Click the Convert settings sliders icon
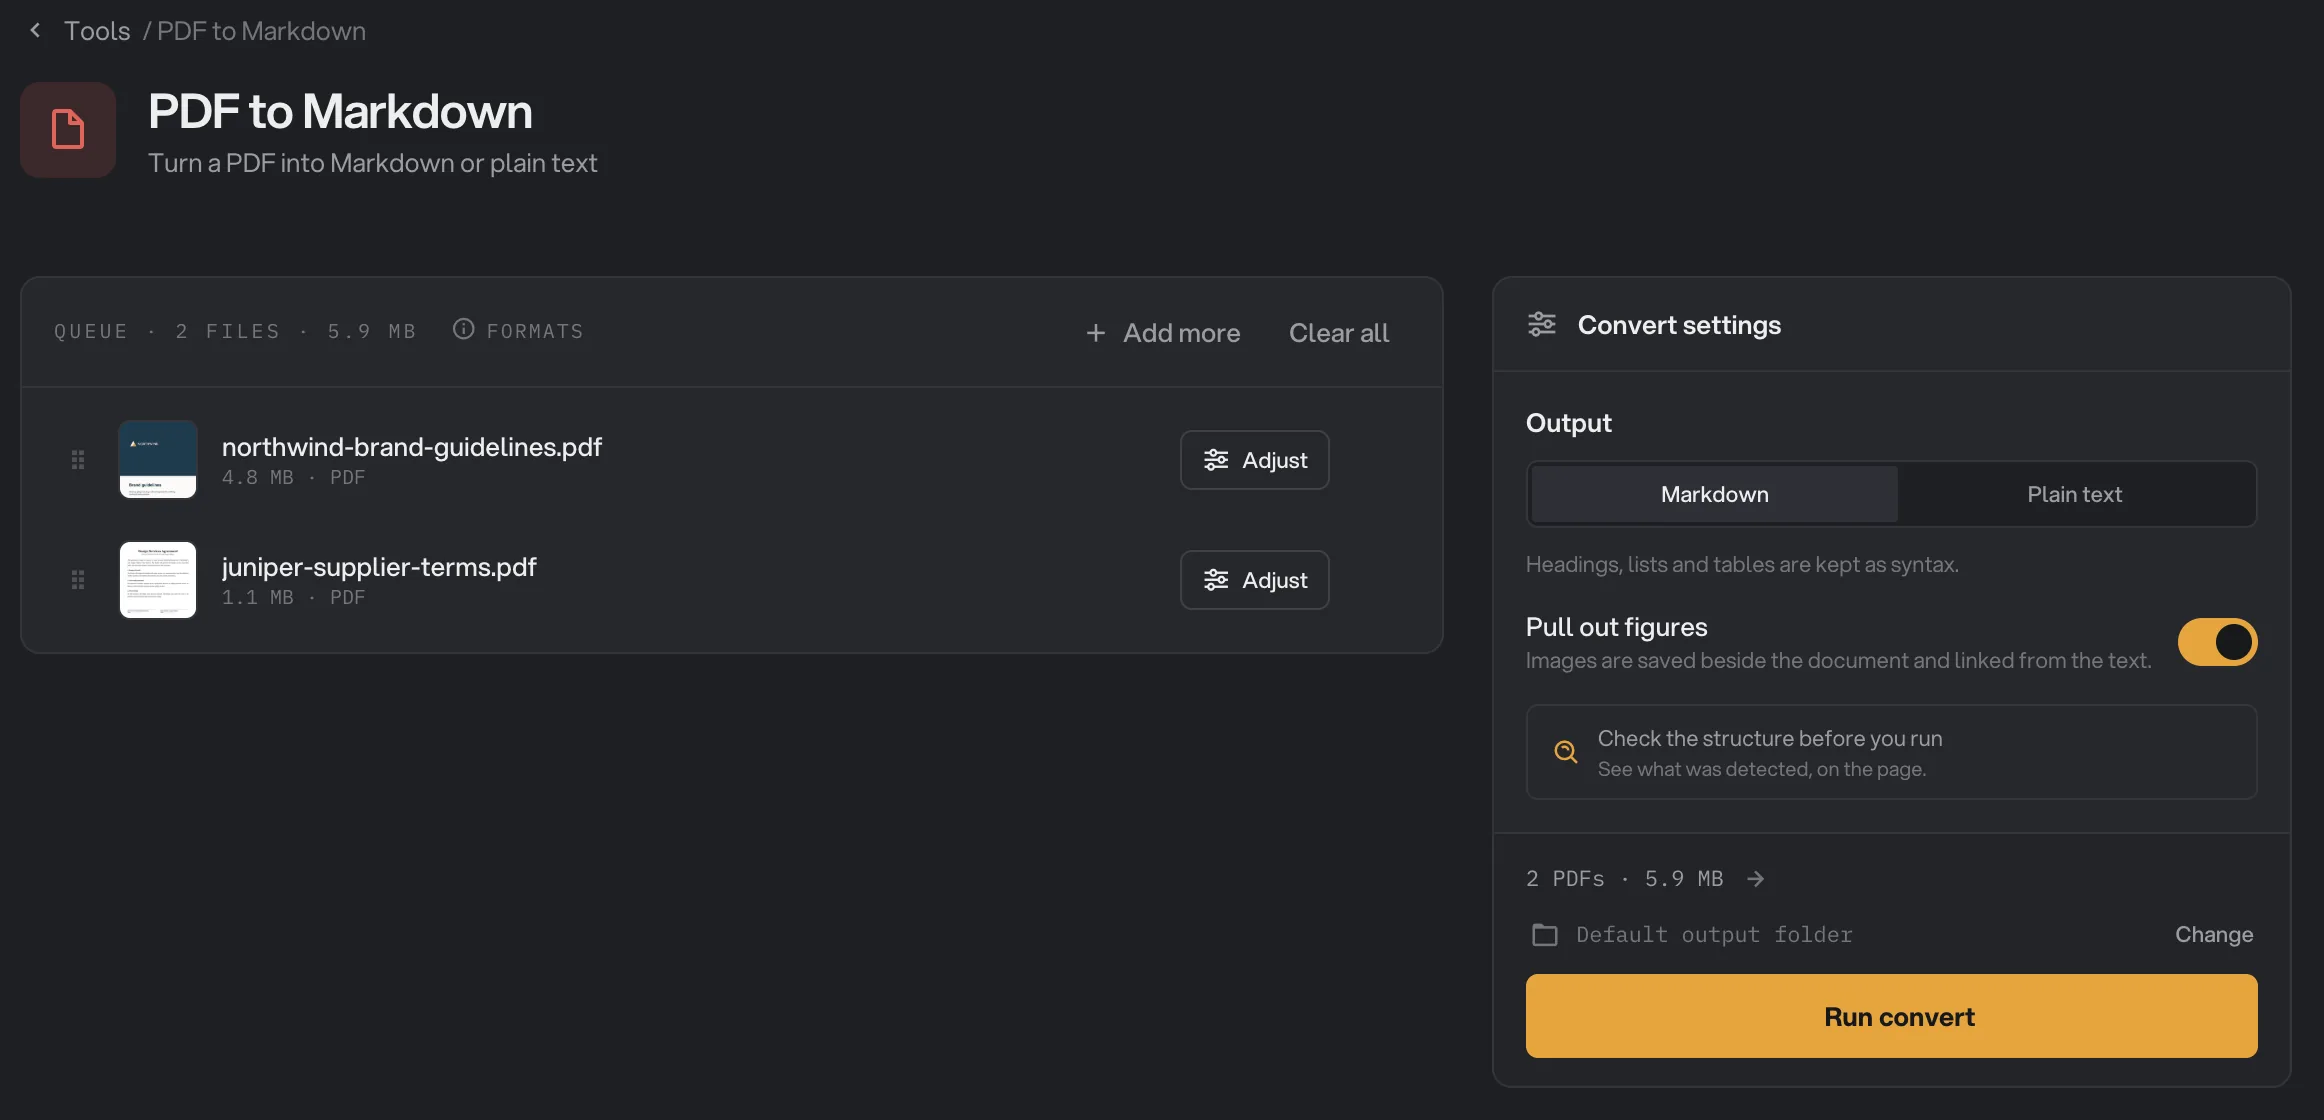Screen dimensions: 2324x1120 [1542, 325]
